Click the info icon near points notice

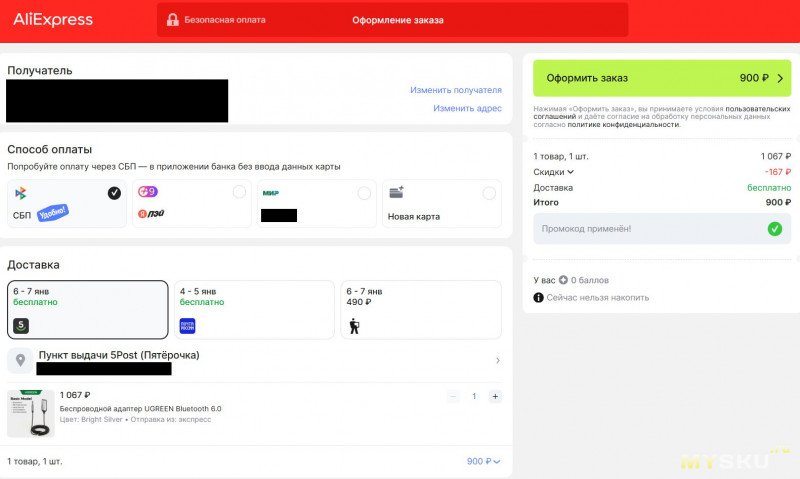pos(539,297)
